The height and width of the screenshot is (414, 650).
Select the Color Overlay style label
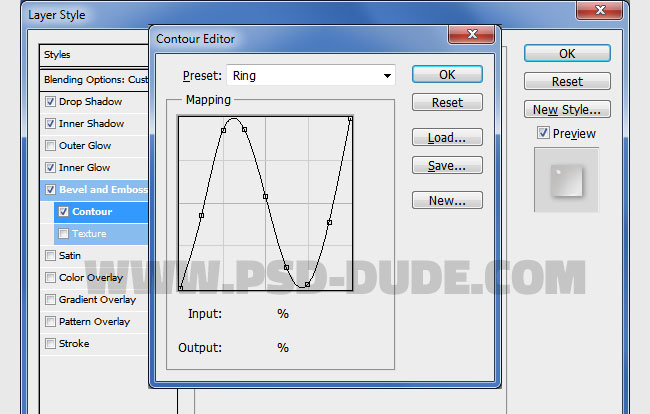[x=91, y=277]
